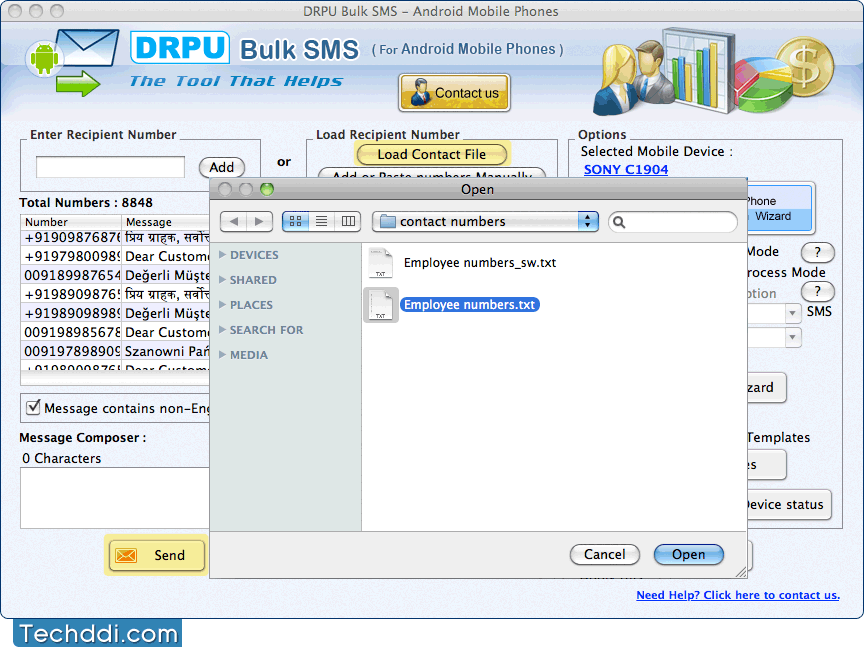
Task: Click the Device status button
Action: [x=788, y=505]
